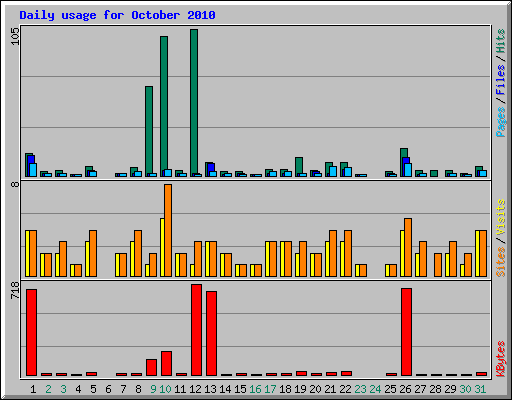Click day label "15" on the x-axis

coord(240,389)
